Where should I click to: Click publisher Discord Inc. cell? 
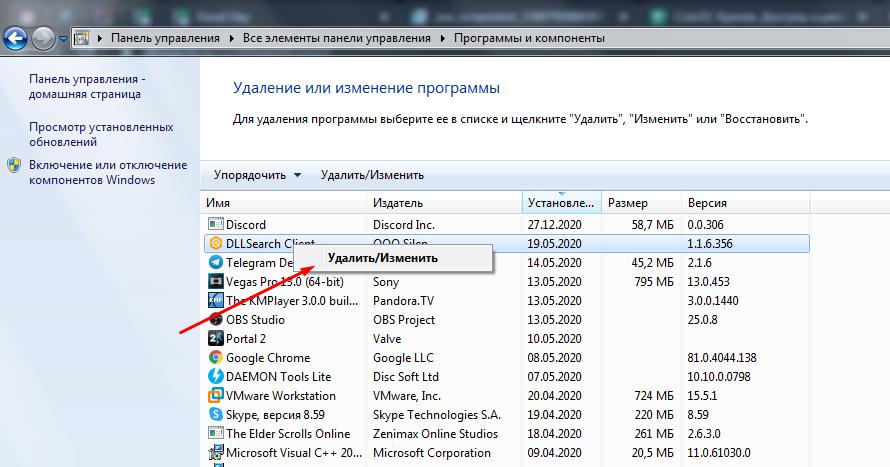(404, 225)
